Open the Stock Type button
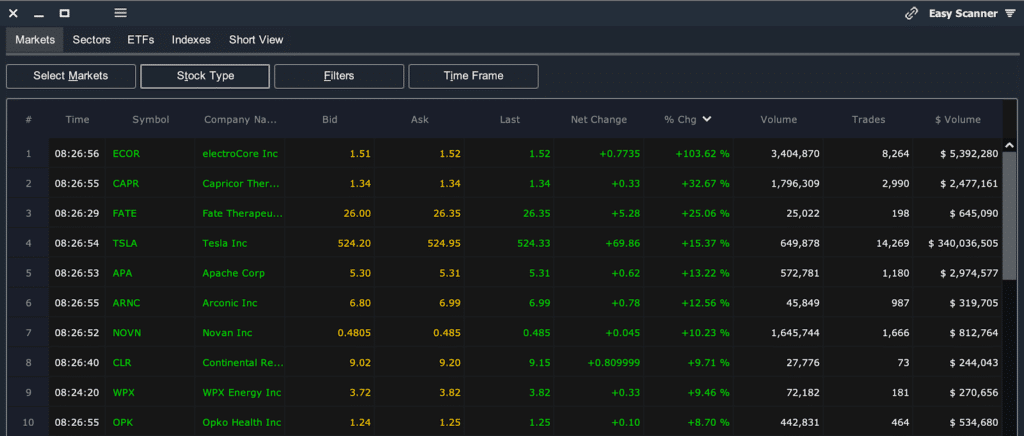 tap(205, 76)
